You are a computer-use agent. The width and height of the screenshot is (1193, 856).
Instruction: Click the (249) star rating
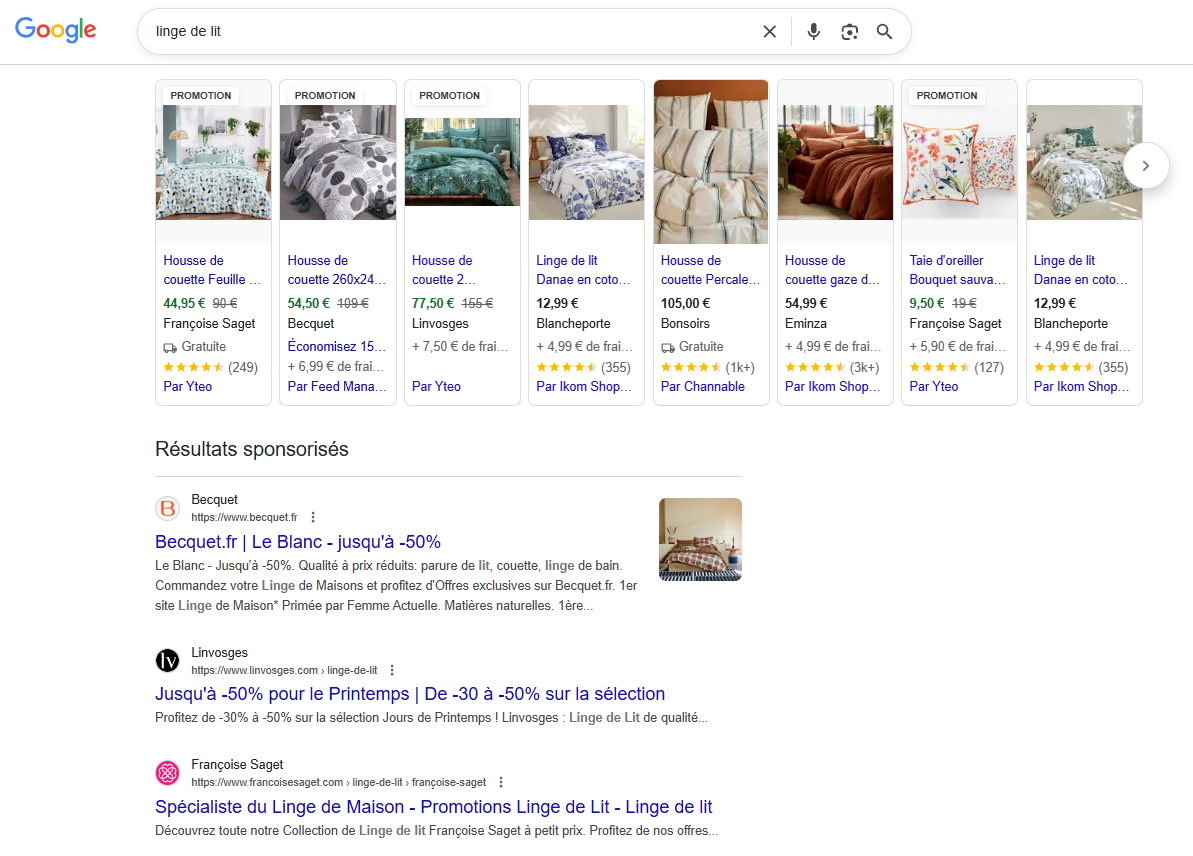pyautogui.click(x=211, y=368)
